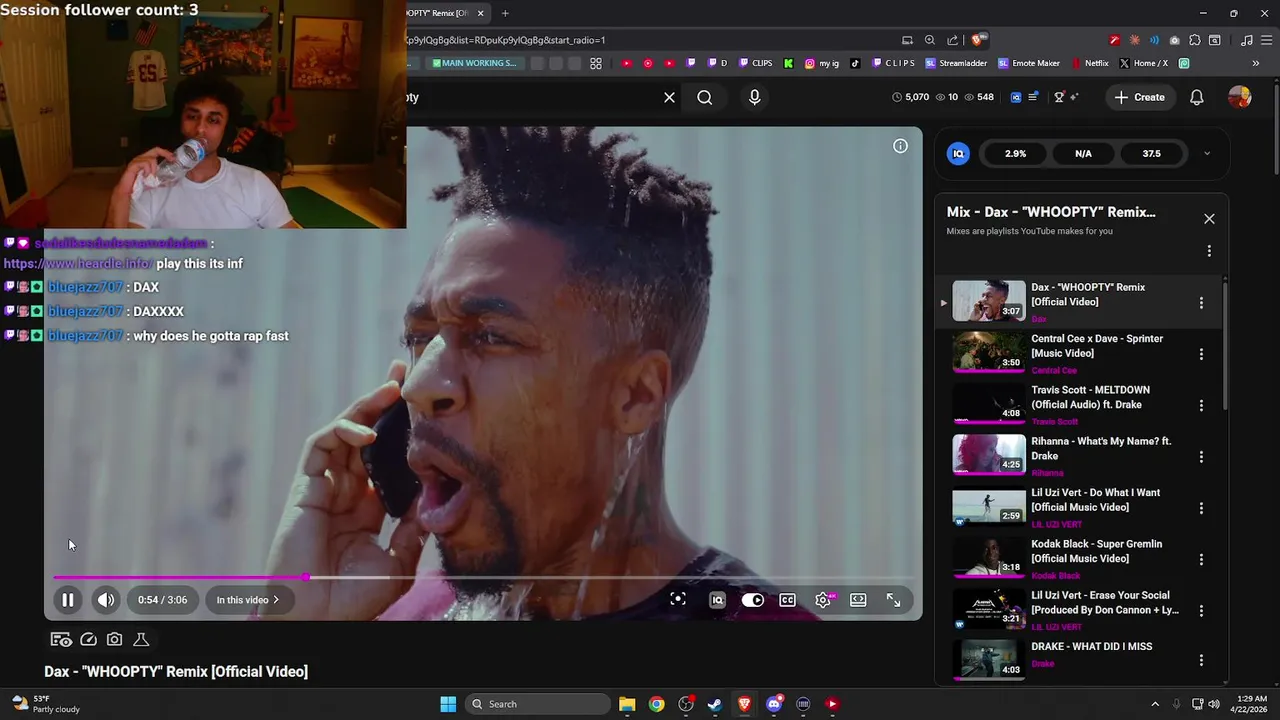Open the three-dot menu for the Sprinter row
Image resolution: width=1280 pixels, height=720 pixels.
click(x=1201, y=354)
